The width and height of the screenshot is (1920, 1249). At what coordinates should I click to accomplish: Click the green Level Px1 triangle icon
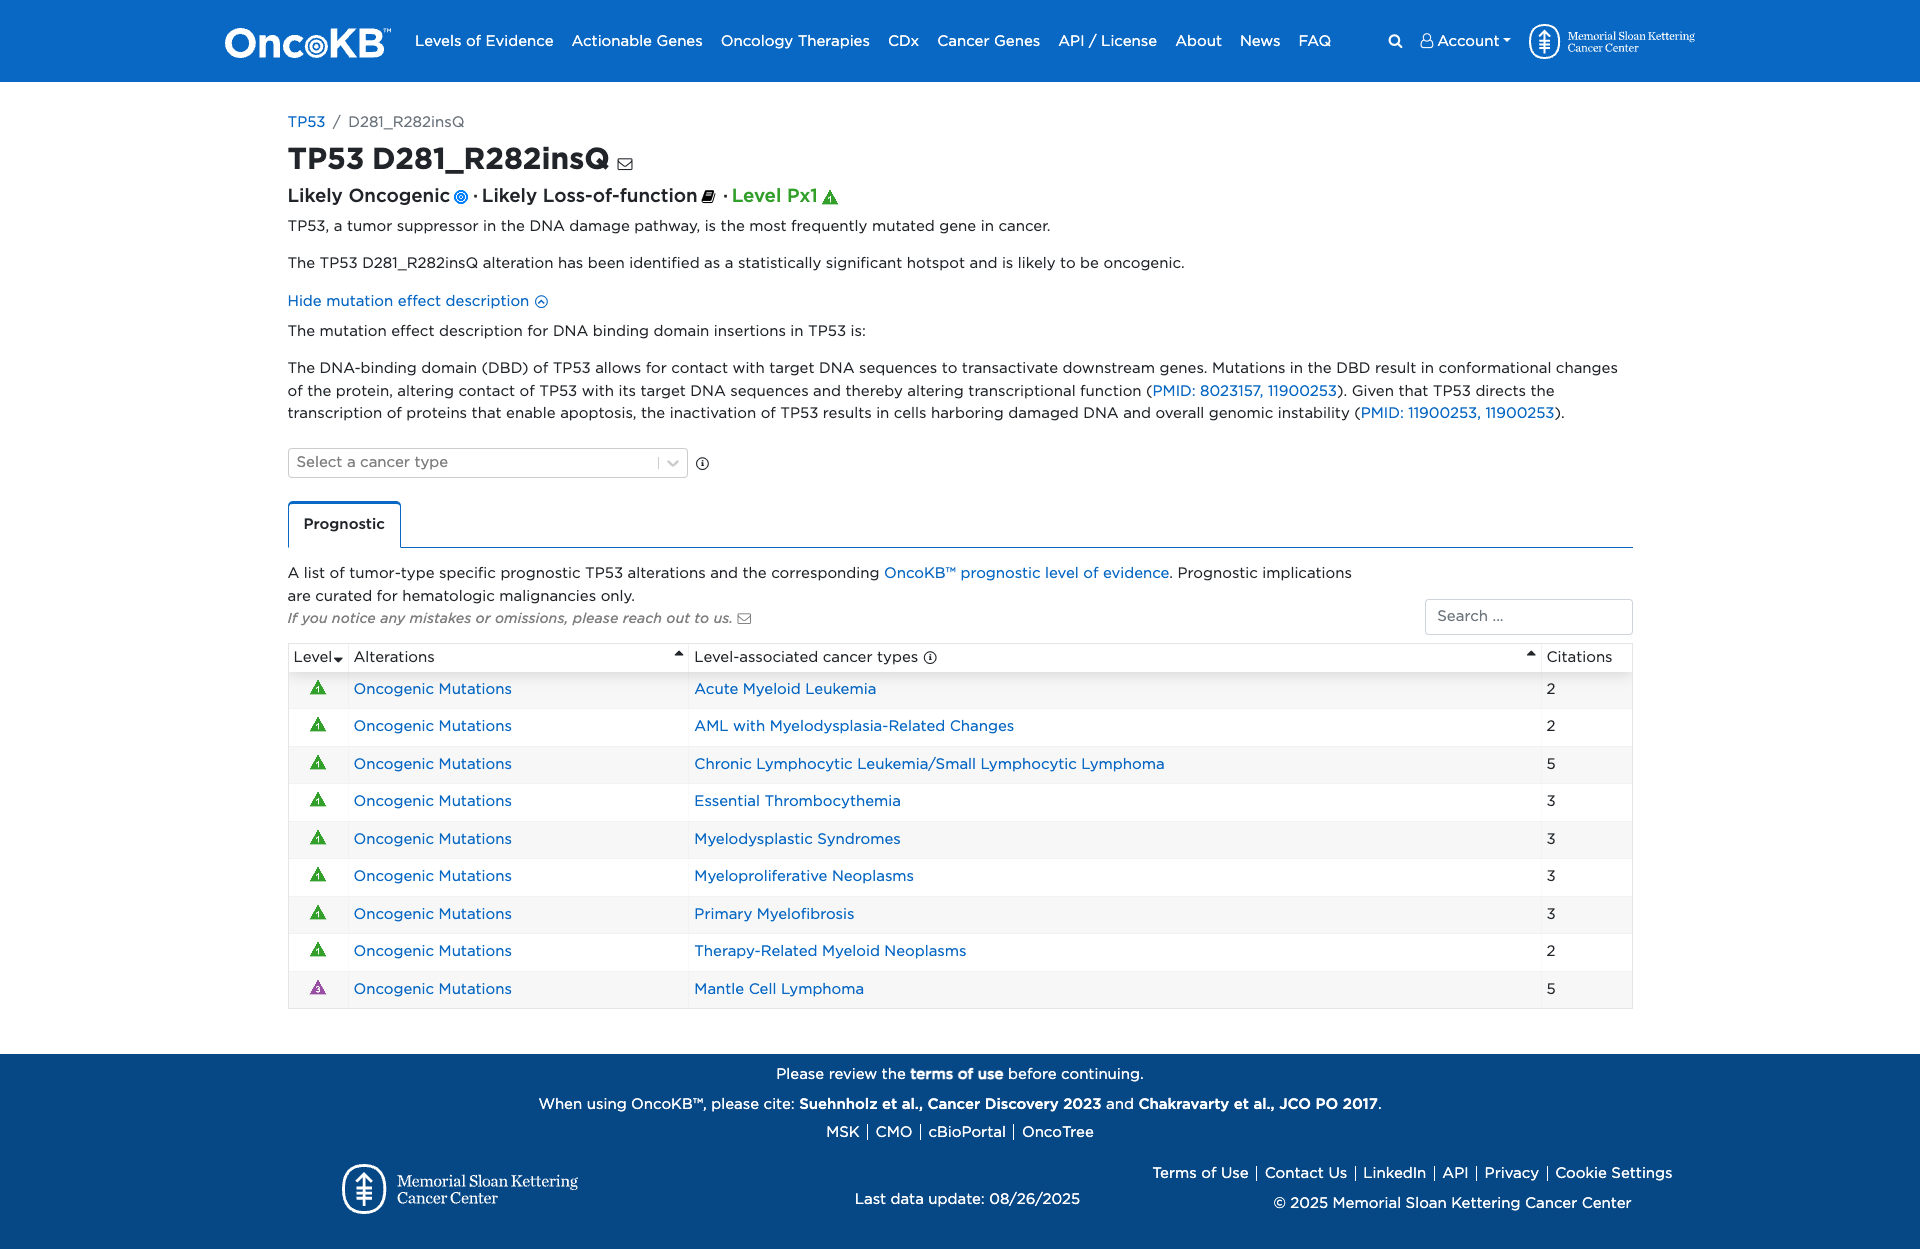(x=830, y=197)
